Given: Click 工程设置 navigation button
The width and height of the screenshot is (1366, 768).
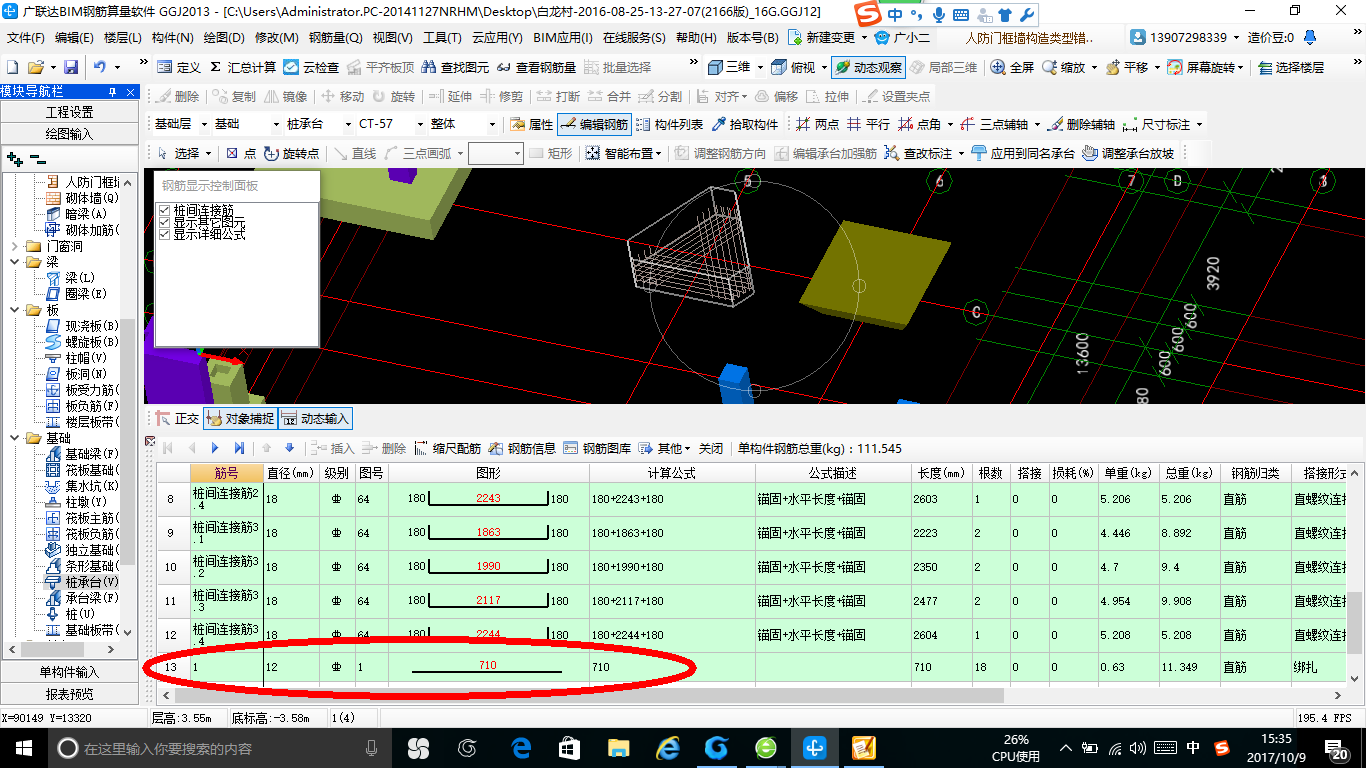Looking at the screenshot, I should (x=70, y=112).
